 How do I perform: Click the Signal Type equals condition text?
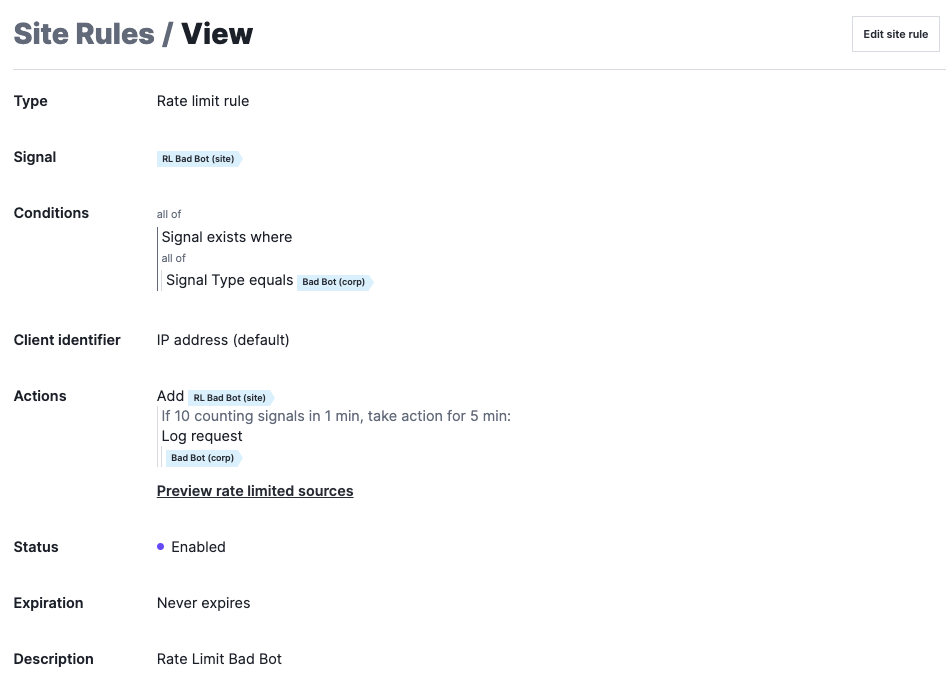pyautogui.click(x=229, y=280)
